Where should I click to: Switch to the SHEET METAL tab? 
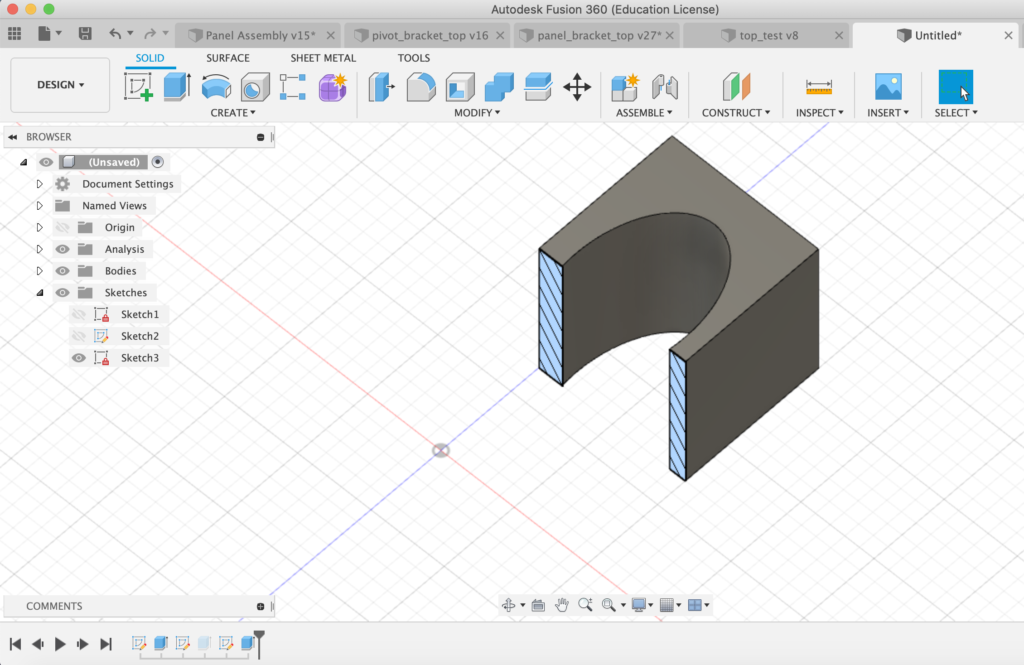(323, 58)
